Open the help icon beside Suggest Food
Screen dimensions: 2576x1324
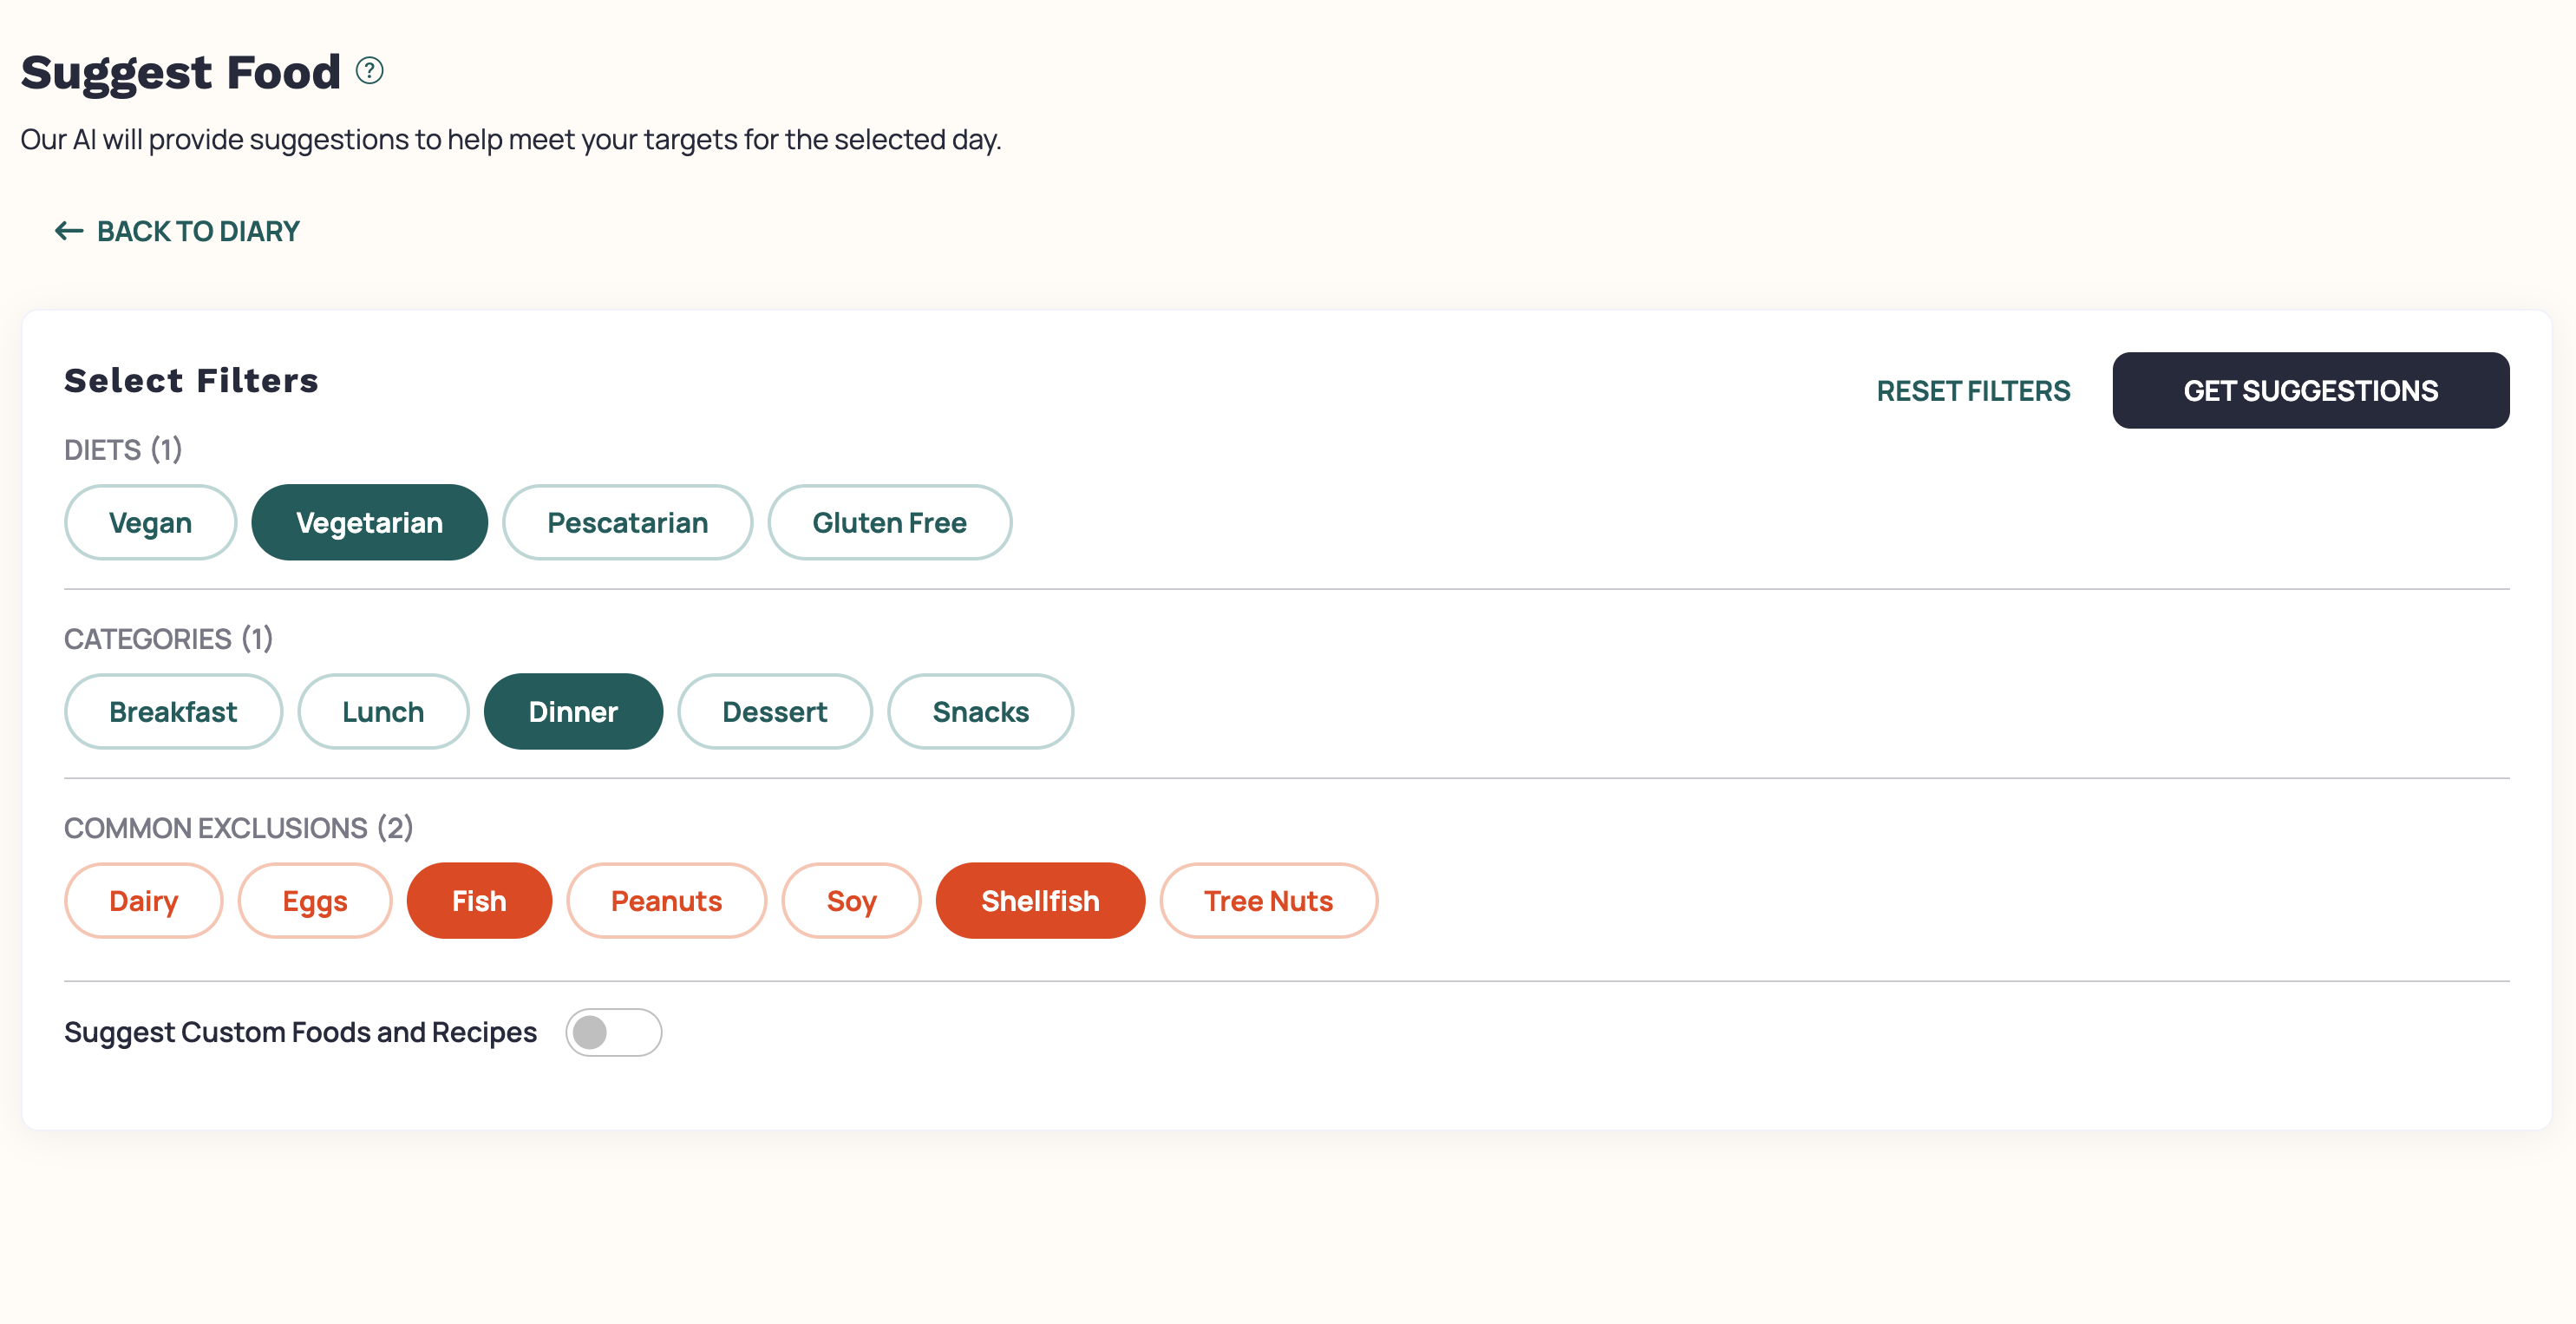point(370,71)
